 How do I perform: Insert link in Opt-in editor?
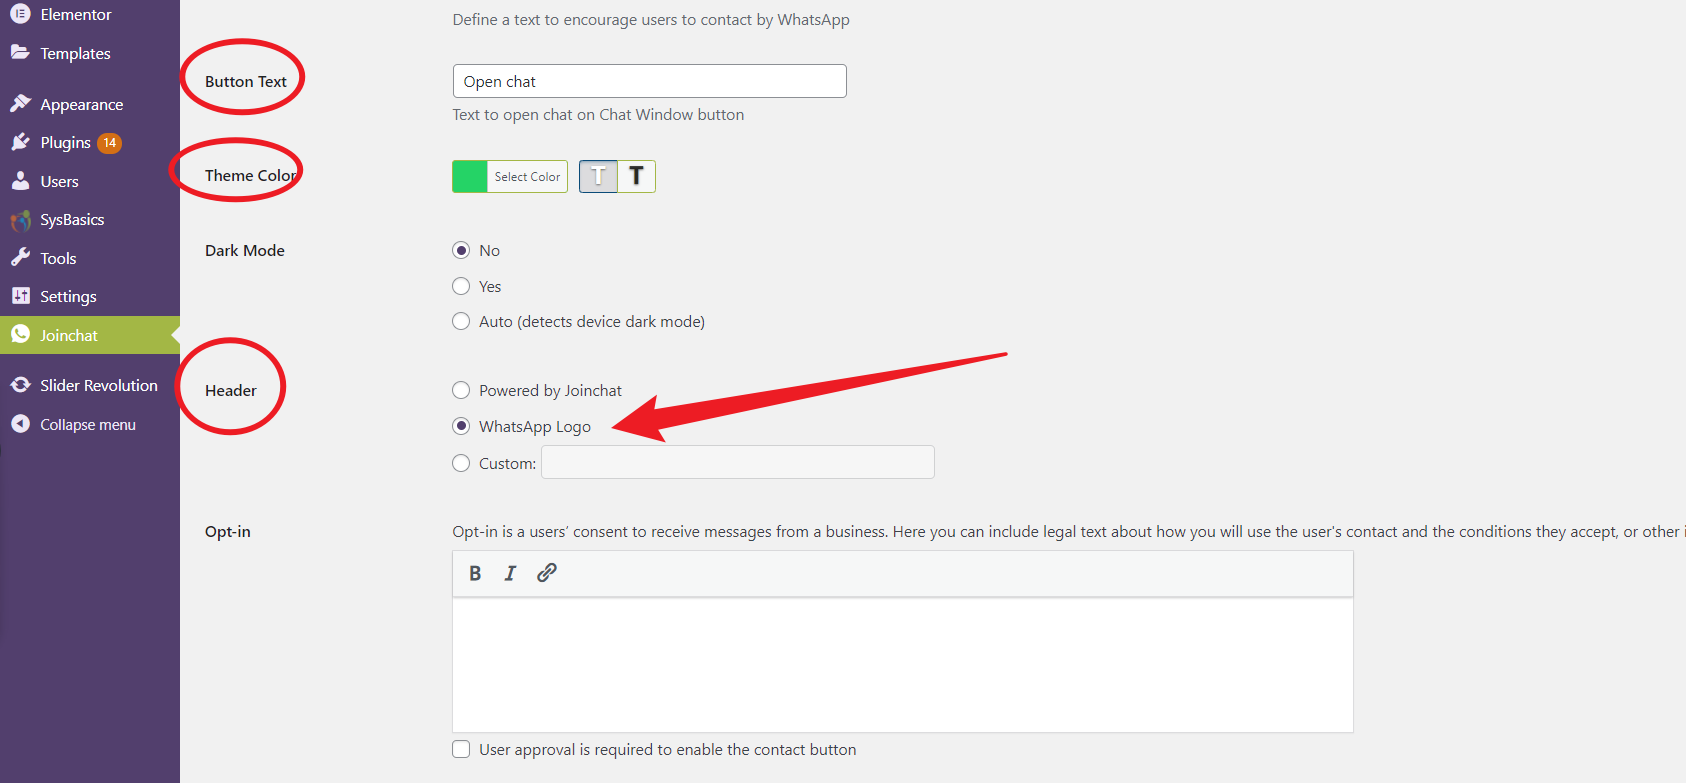(x=546, y=573)
